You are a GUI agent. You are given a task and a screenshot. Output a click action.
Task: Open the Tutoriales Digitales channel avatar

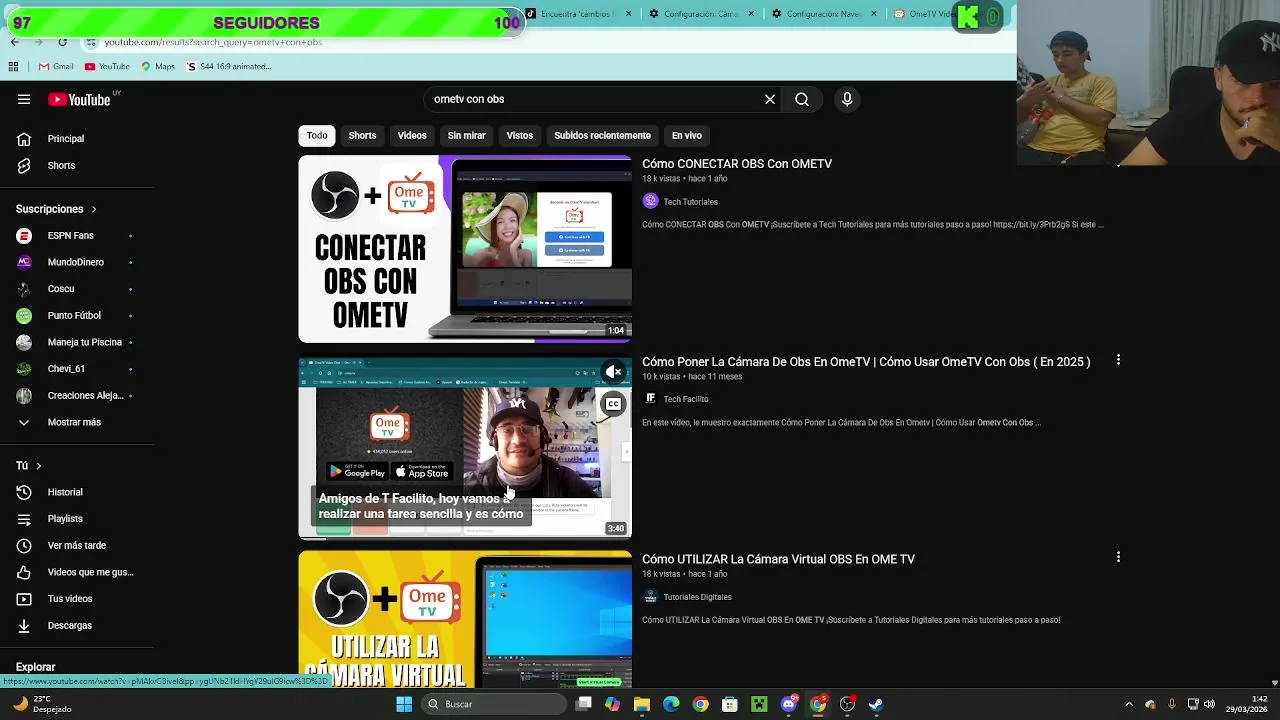pos(650,597)
